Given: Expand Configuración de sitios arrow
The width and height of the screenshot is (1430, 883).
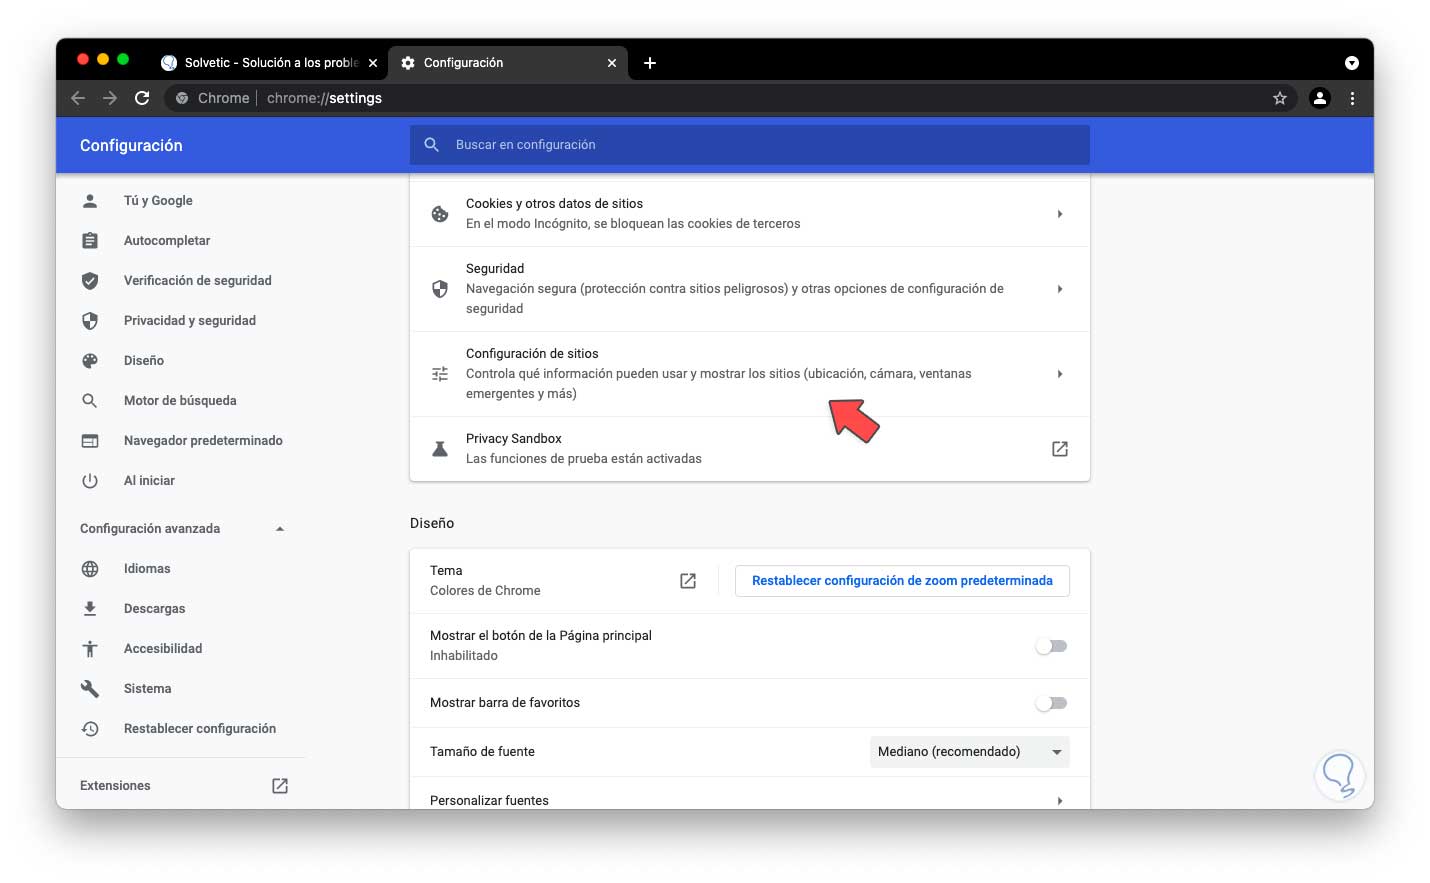Looking at the screenshot, I should tap(1059, 374).
